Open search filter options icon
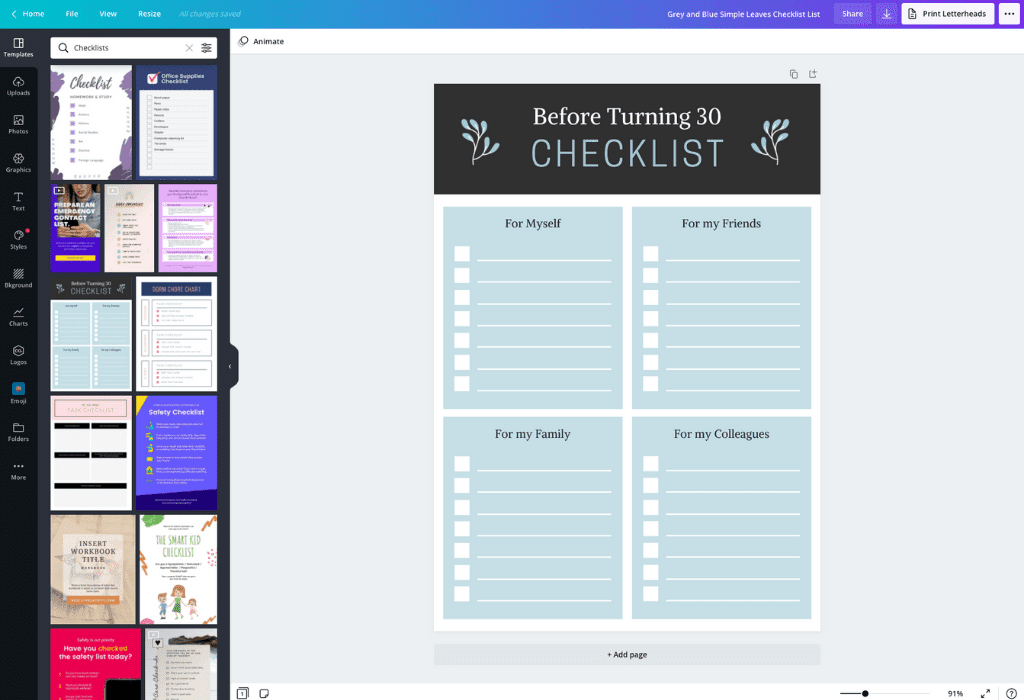 coord(206,48)
